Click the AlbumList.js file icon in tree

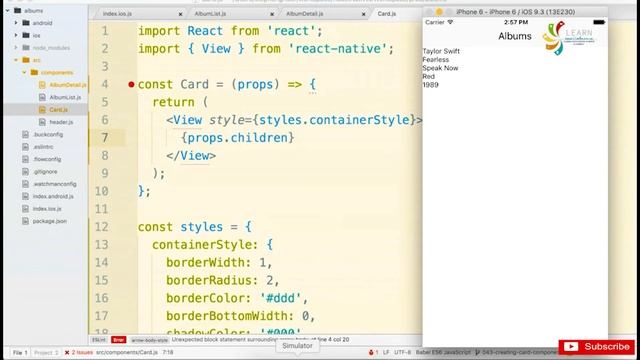click(42, 97)
